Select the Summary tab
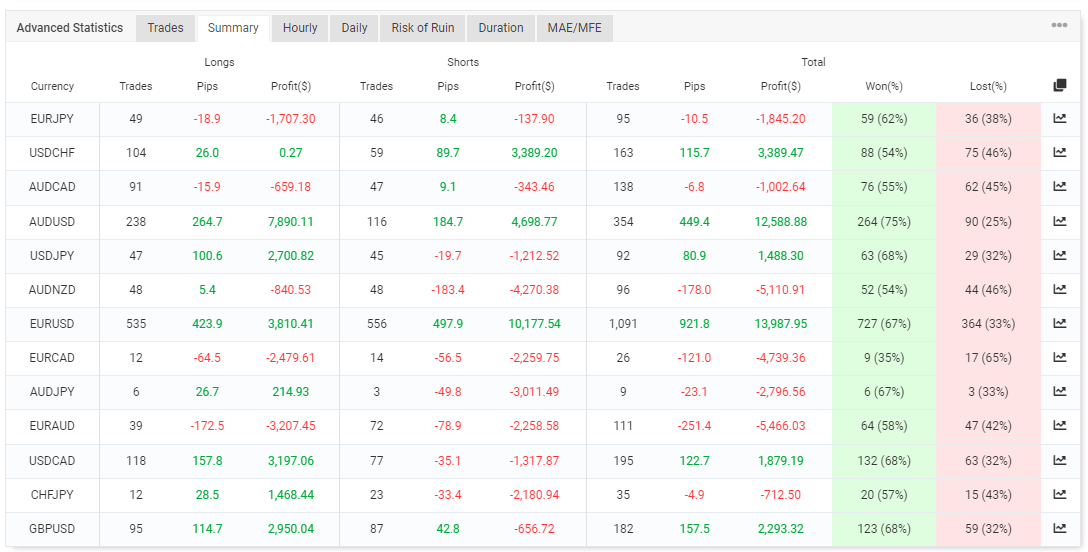Image resolution: width=1088 pixels, height=552 pixels. [233, 28]
